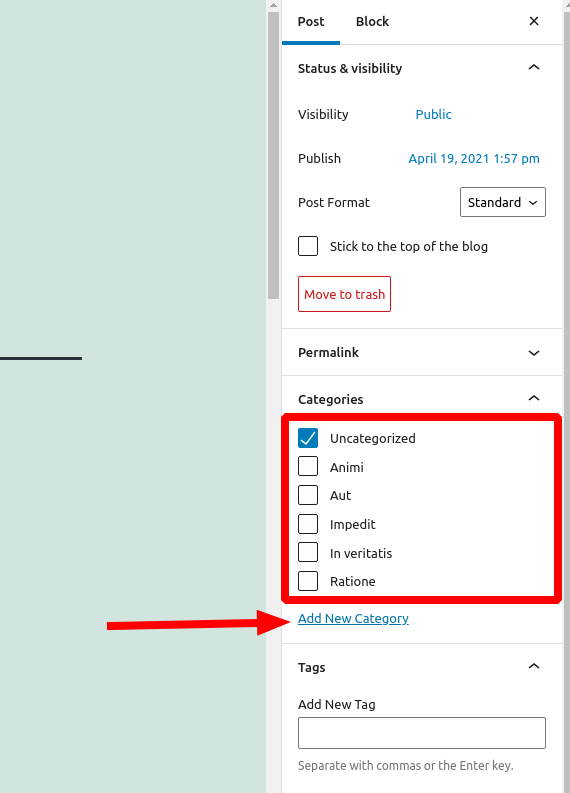570x793 pixels.
Task: Change the Public visibility setting
Action: [x=433, y=114]
